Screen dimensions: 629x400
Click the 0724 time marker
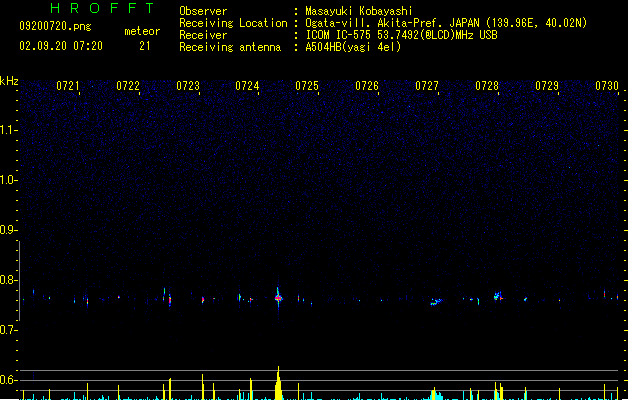pos(247,86)
